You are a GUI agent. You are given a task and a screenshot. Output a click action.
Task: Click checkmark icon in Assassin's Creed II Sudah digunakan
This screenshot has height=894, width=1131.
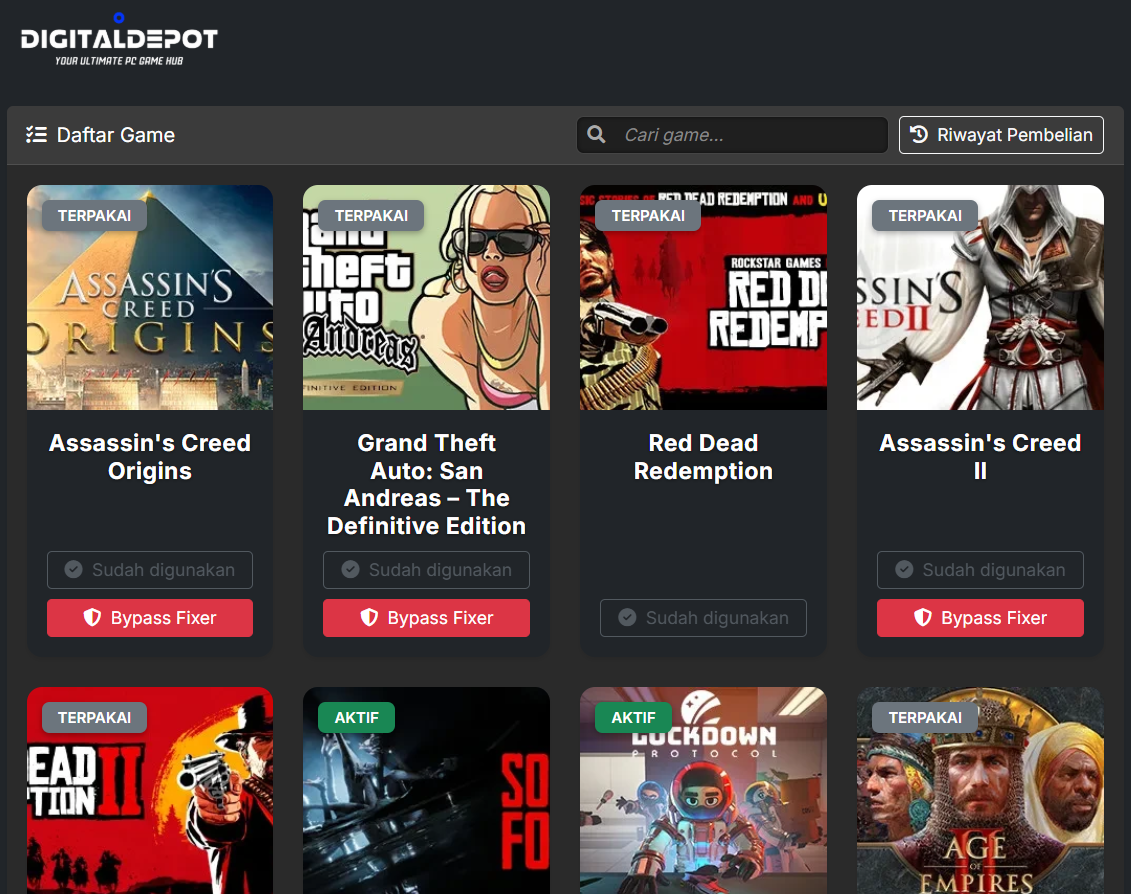pyautogui.click(x=904, y=569)
